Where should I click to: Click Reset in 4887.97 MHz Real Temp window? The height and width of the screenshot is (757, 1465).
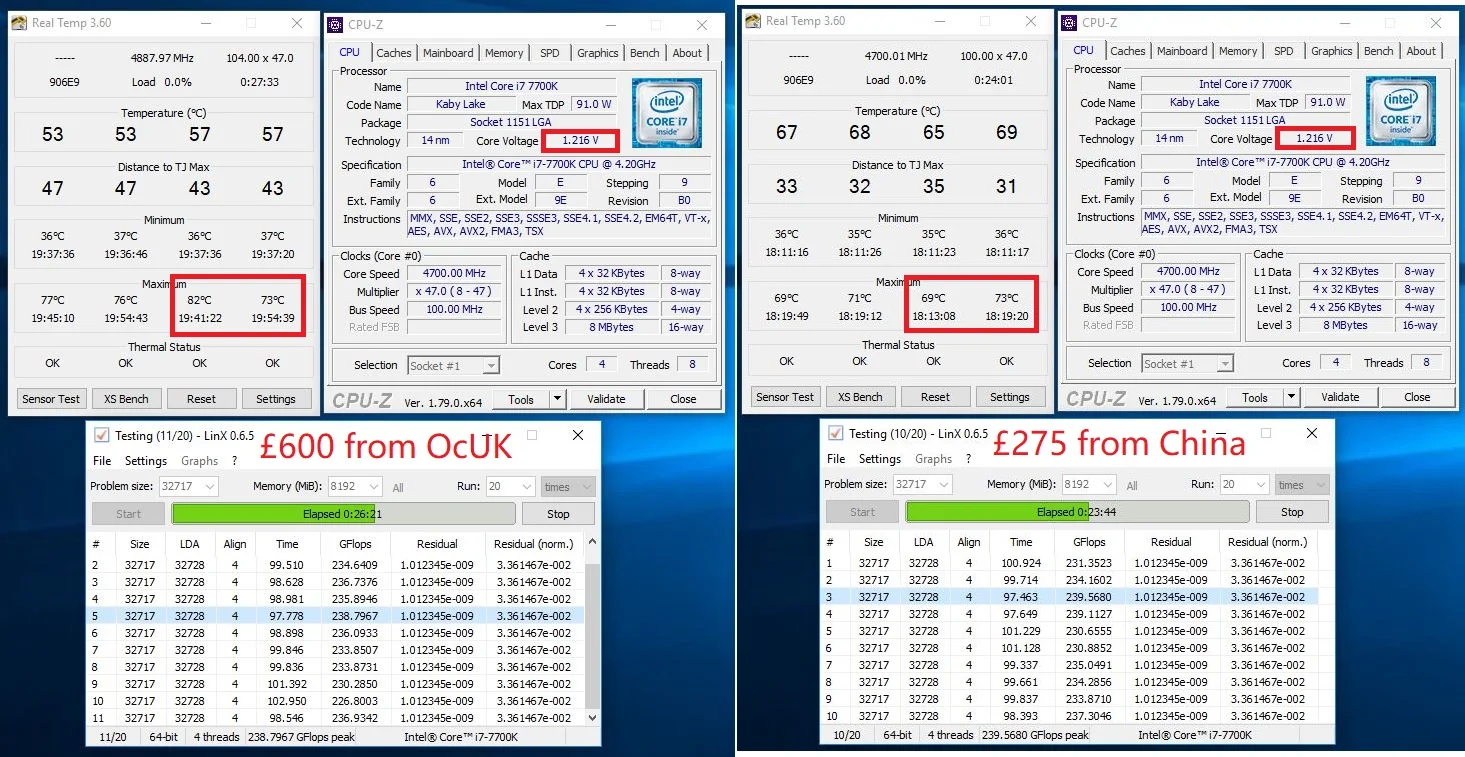(x=201, y=399)
